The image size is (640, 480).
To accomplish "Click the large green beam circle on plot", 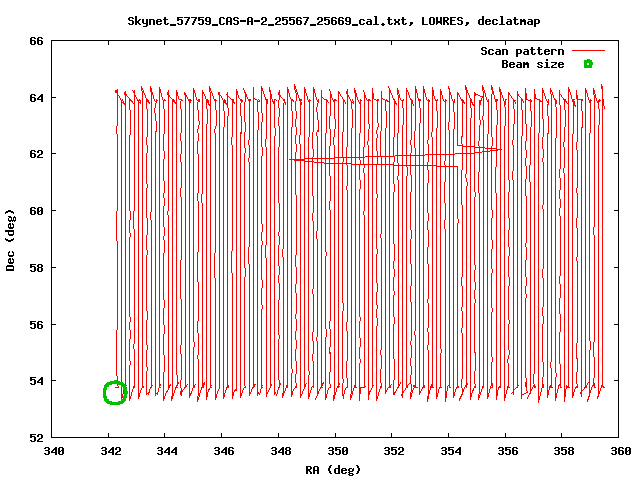I will coord(115,393).
